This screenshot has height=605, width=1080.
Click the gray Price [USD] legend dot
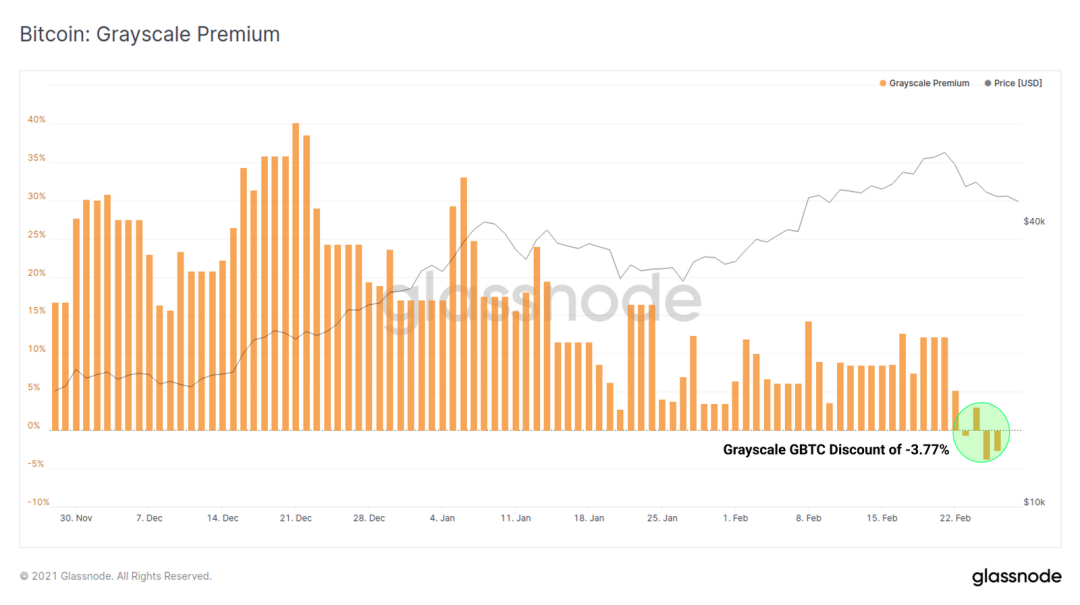988,83
